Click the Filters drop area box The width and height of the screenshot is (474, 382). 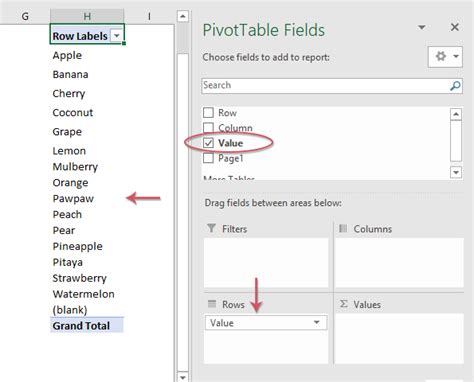(x=266, y=263)
